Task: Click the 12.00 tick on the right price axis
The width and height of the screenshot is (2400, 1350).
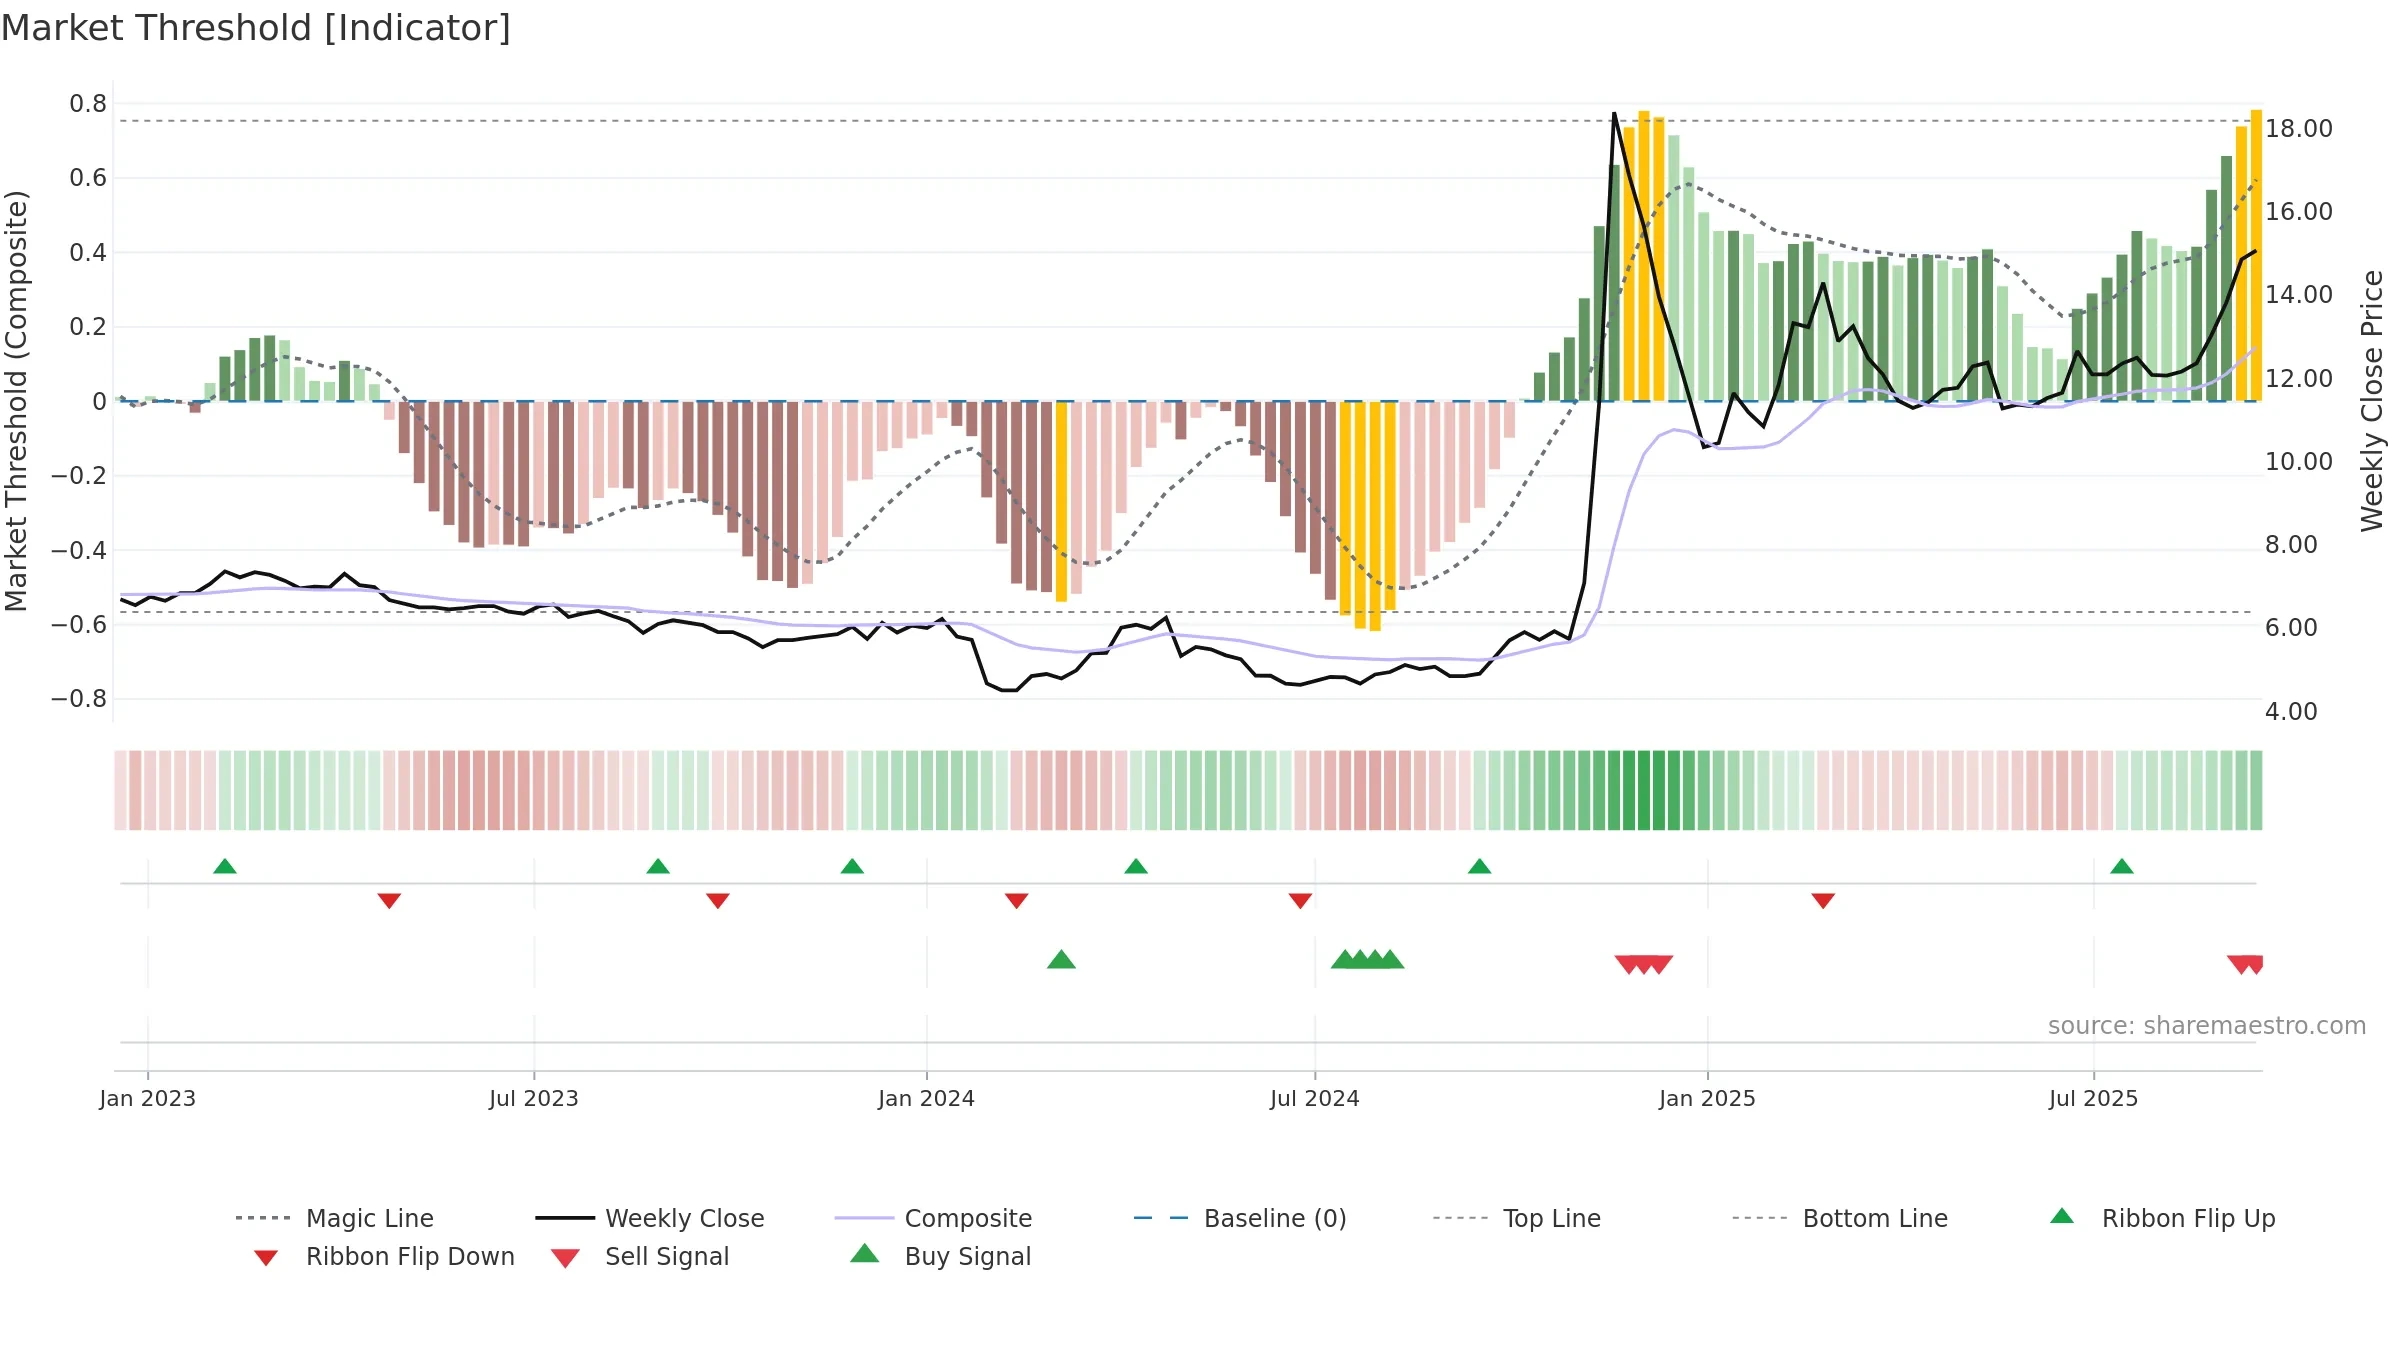Action: tap(2299, 379)
